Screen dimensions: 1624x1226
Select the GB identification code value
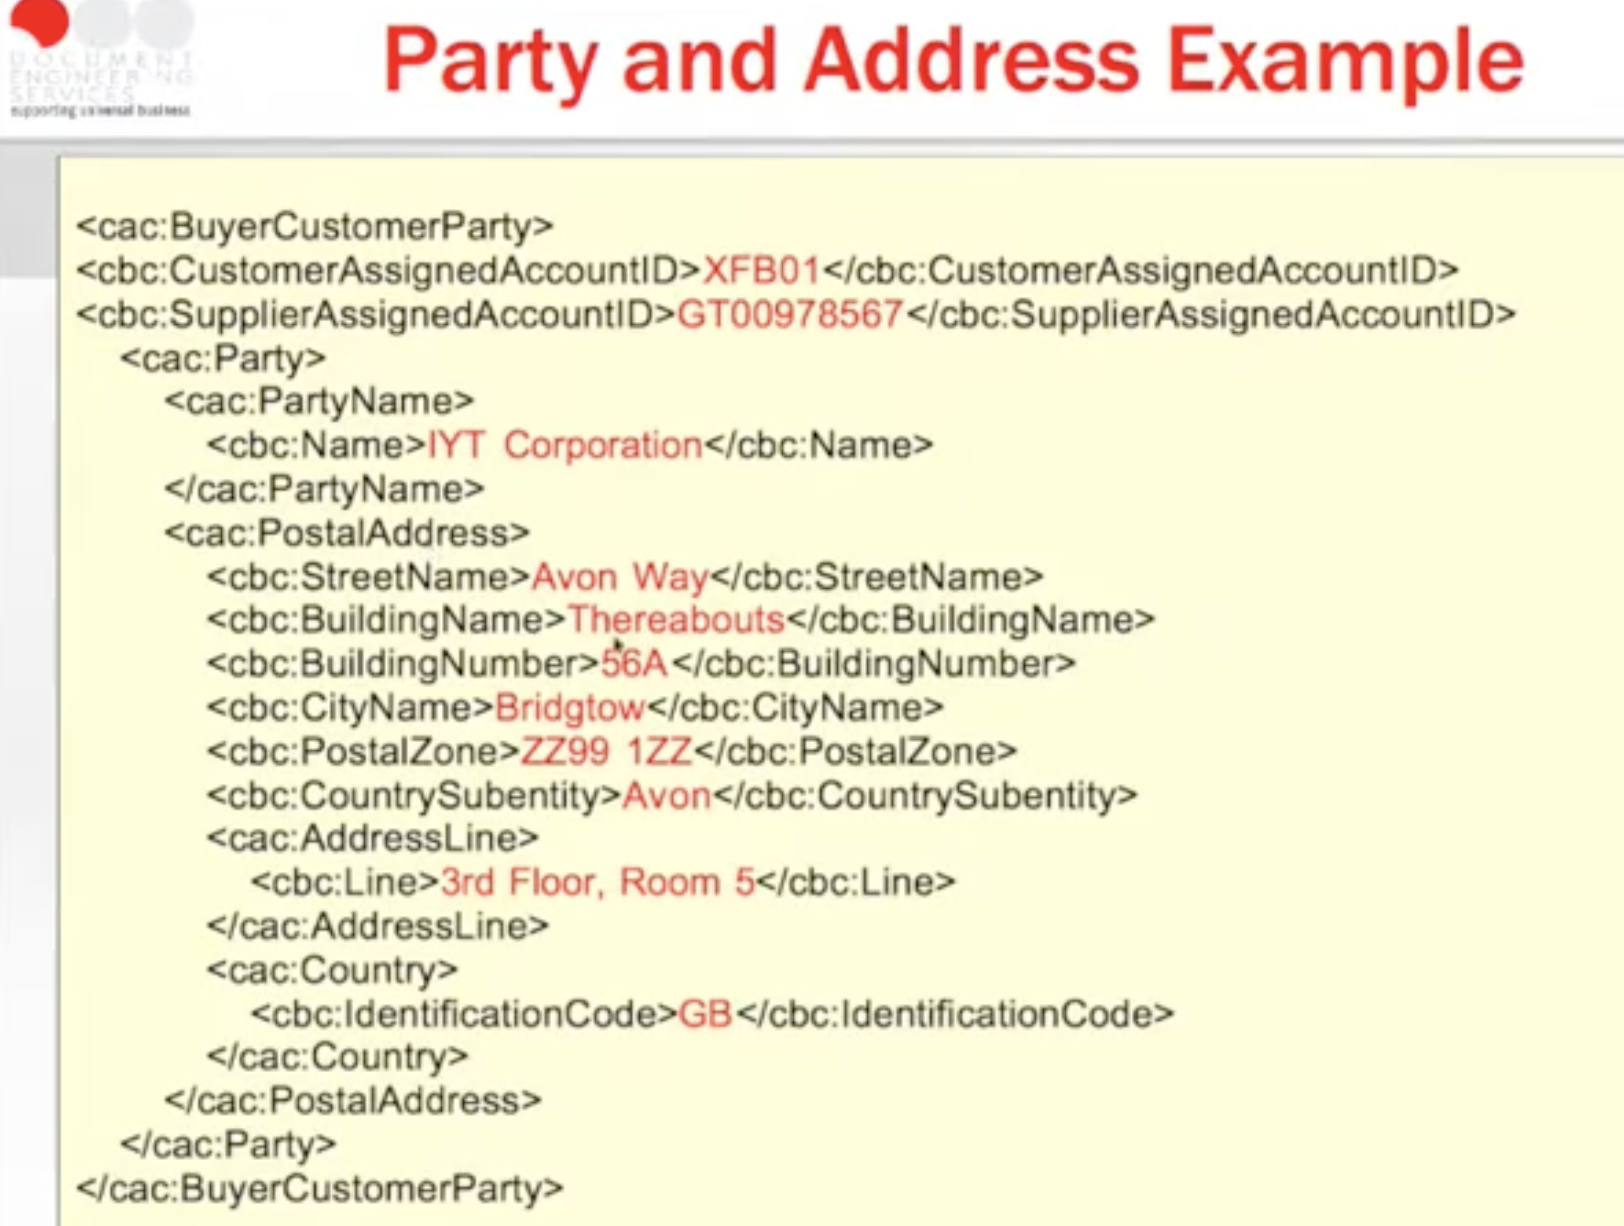pyautogui.click(x=706, y=1014)
